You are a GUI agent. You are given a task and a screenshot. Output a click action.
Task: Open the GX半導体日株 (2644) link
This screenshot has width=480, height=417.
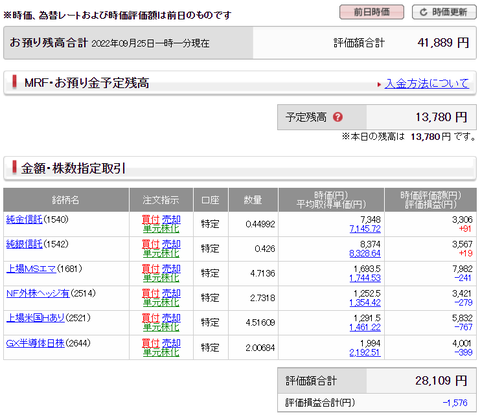(x=35, y=343)
